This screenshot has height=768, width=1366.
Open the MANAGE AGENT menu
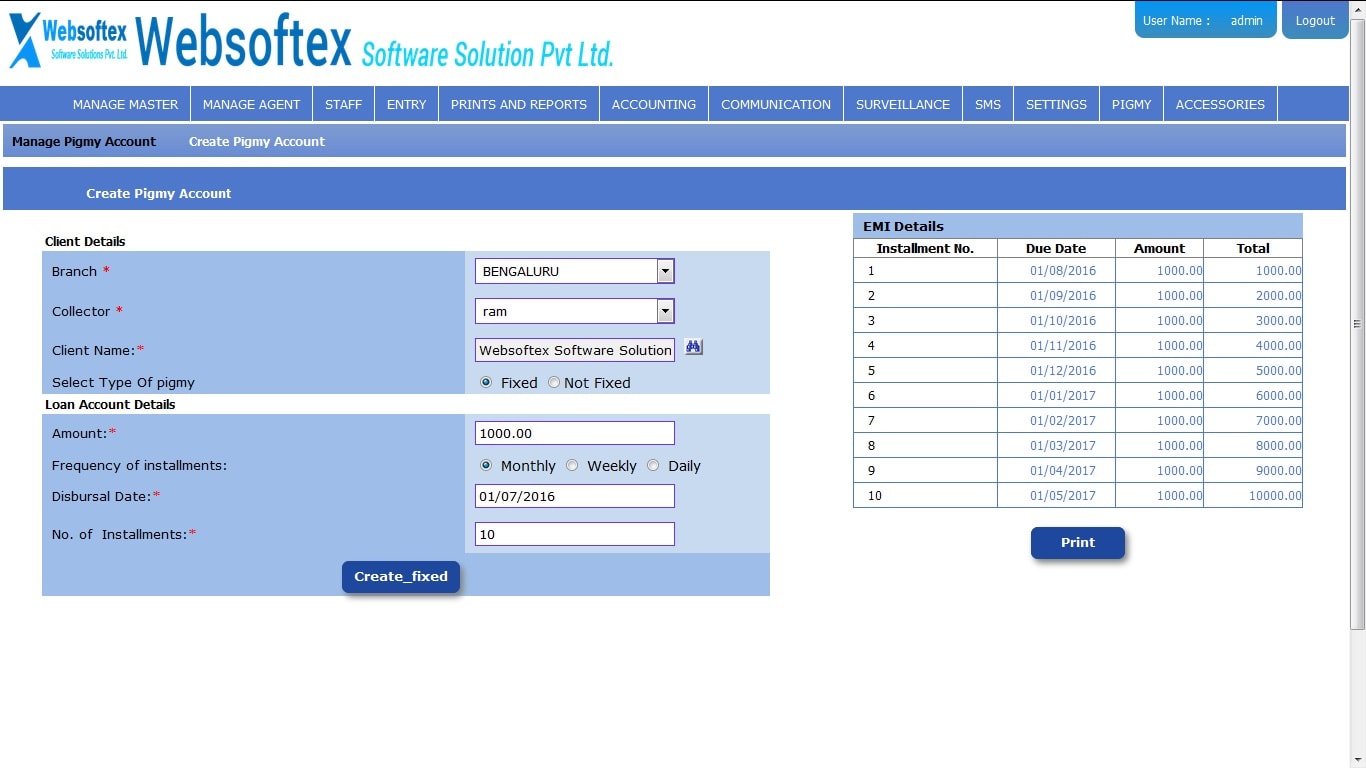pyautogui.click(x=251, y=104)
